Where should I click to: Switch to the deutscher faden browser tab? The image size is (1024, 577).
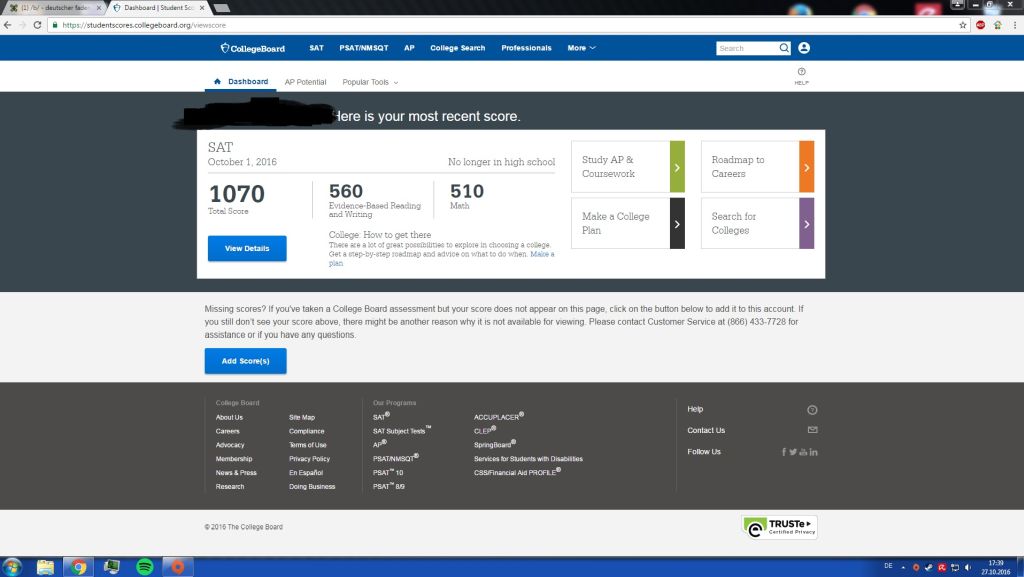[x=54, y=8]
